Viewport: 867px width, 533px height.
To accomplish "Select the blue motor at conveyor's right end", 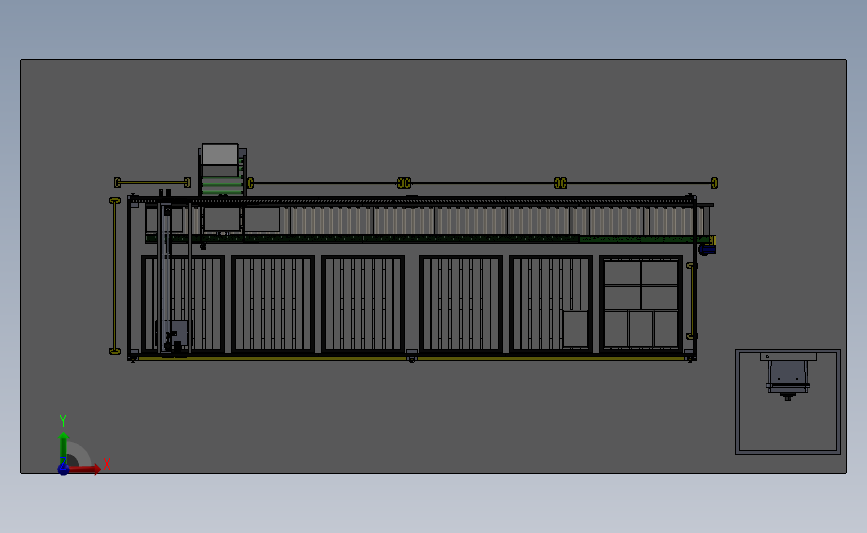I will 707,250.
